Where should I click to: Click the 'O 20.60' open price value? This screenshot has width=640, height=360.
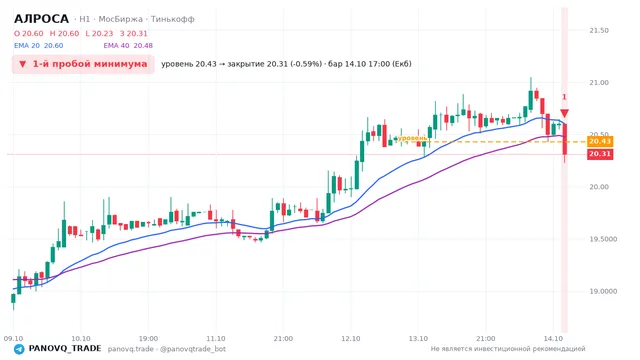[x=29, y=33]
